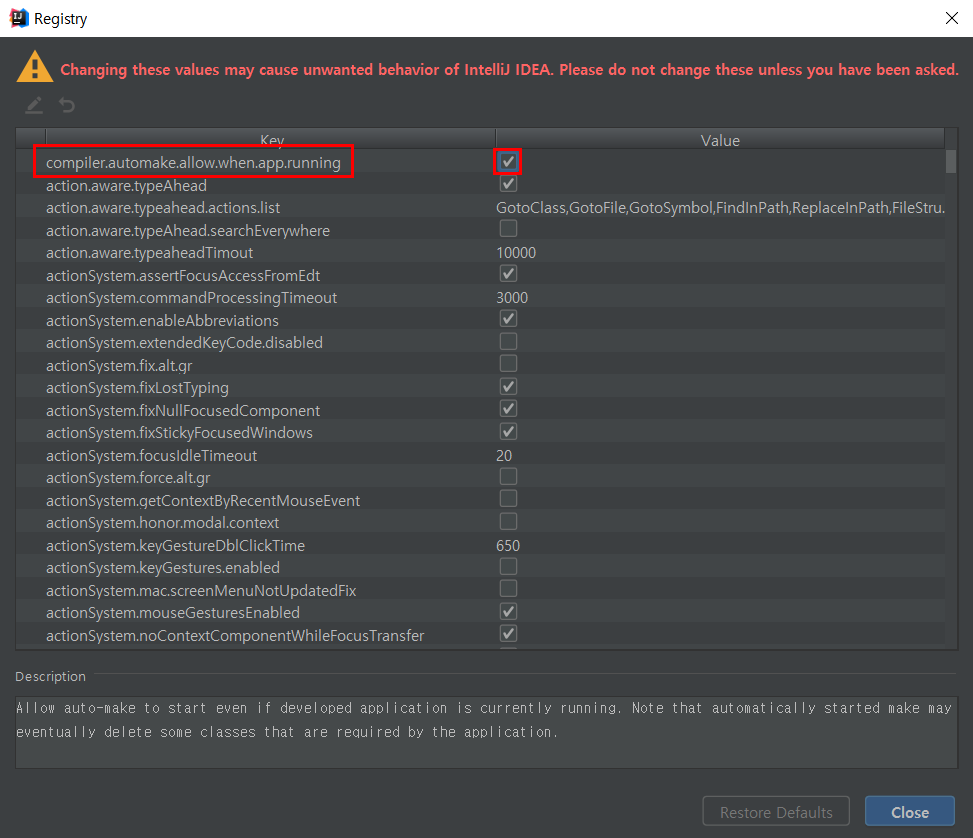Uncheck actionSystem.fixLostTyping checkbox
The width and height of the screenshot is (973, 838).
point(508,387)
